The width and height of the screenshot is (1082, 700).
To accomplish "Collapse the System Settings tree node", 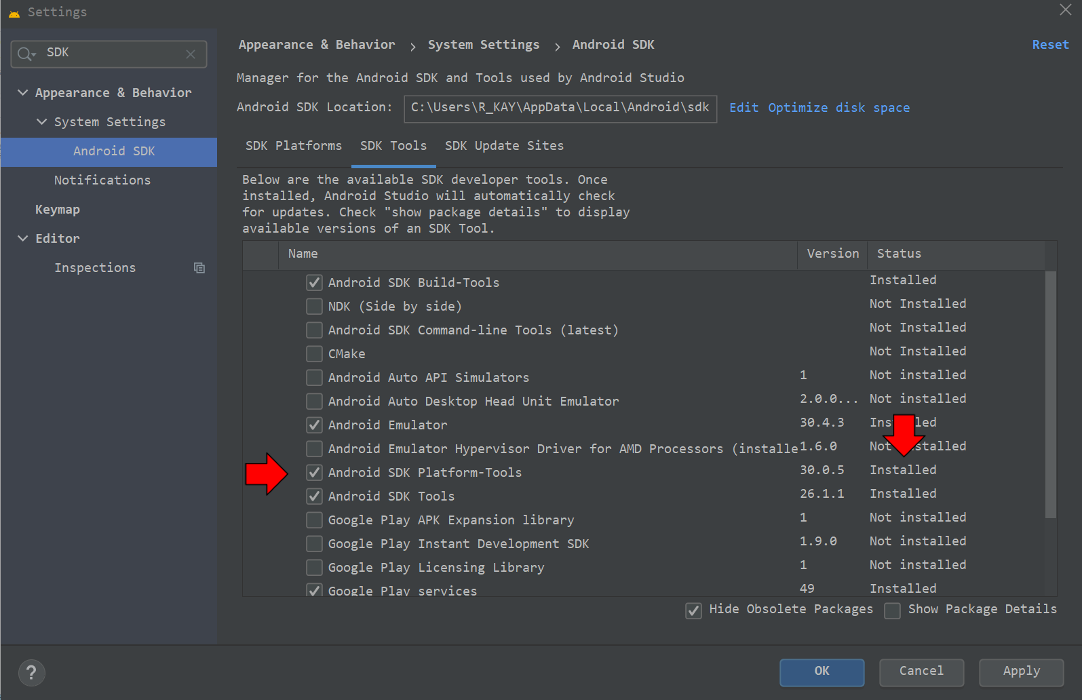I will pos(42,122).
